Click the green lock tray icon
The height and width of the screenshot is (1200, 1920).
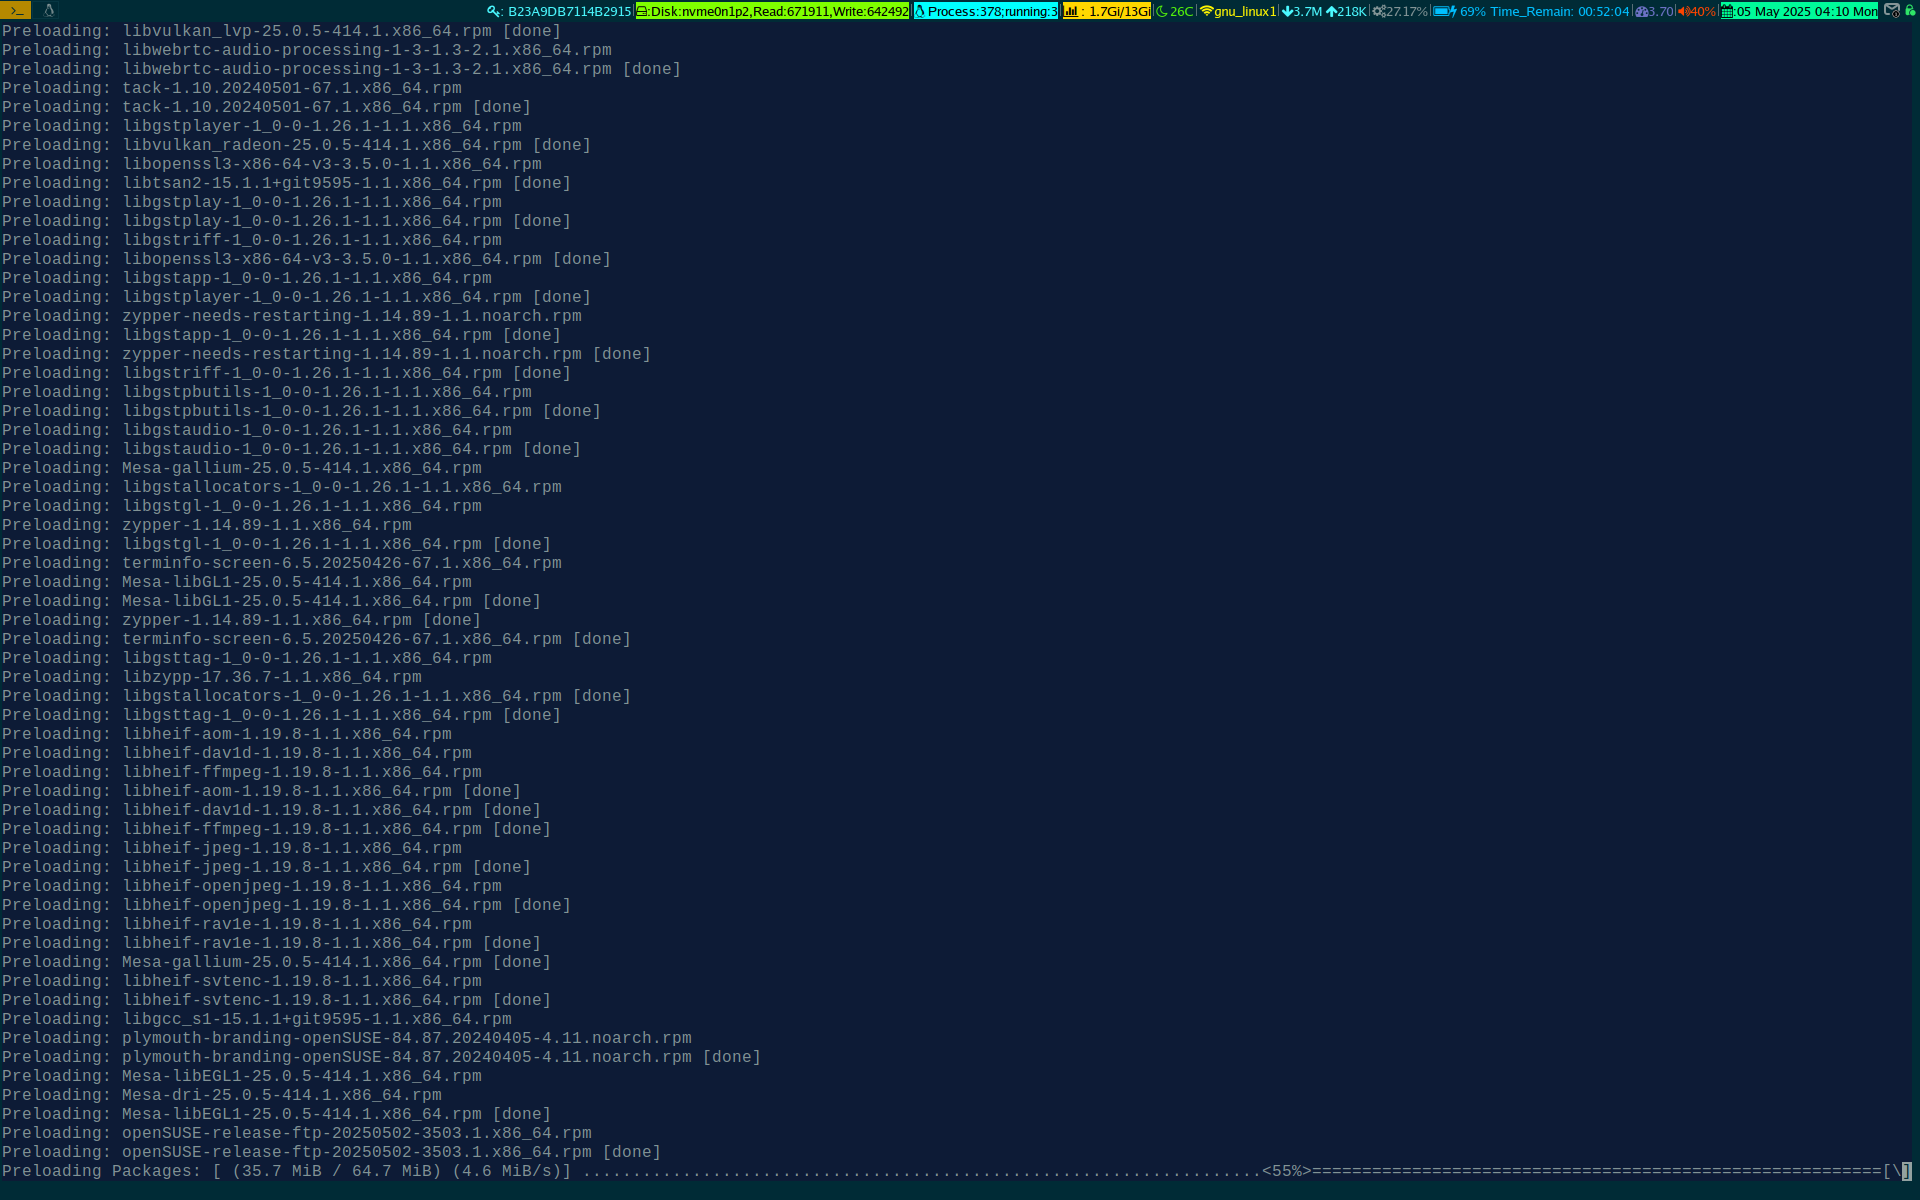click(1910, 10)
